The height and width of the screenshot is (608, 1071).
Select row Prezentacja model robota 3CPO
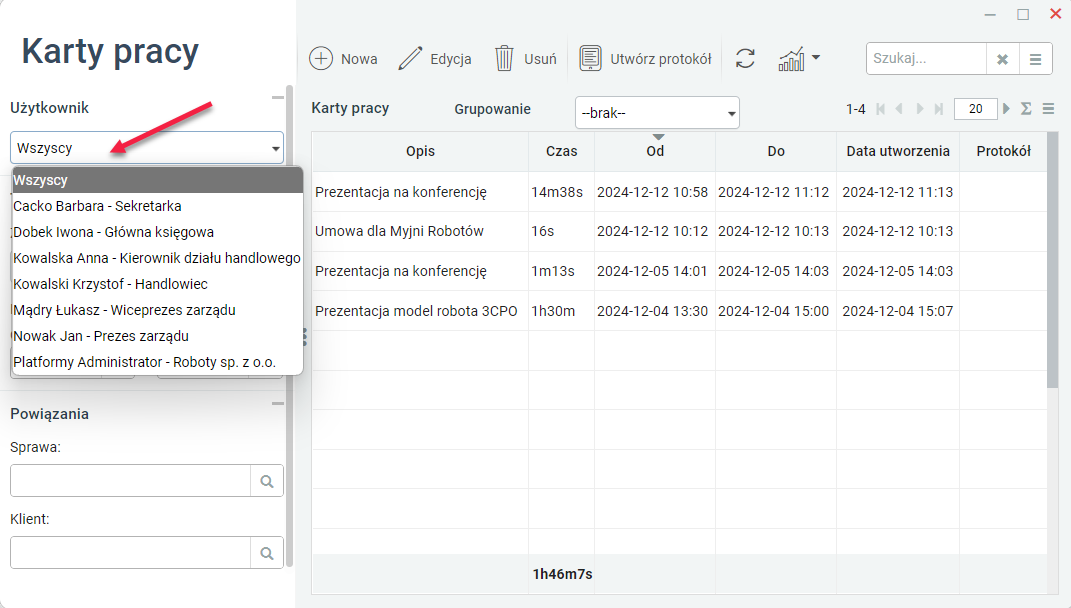679,312
